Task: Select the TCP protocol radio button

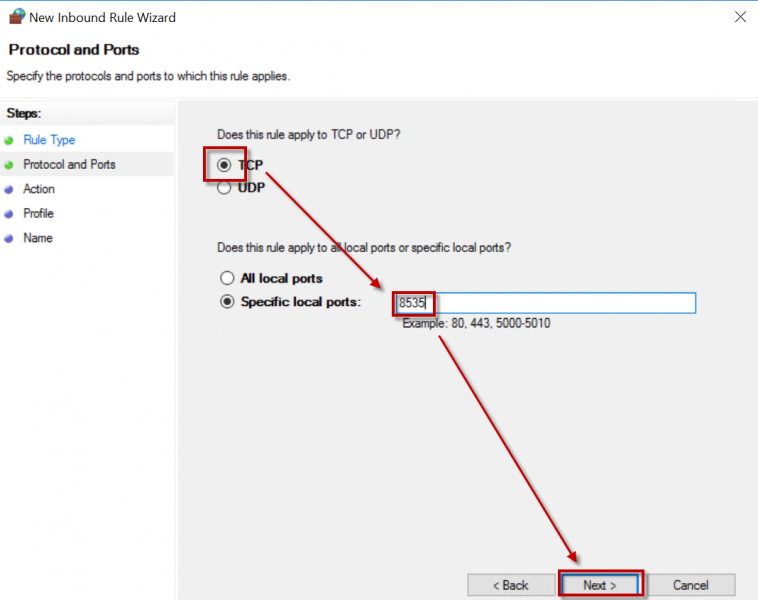Action: coord(225,165)
